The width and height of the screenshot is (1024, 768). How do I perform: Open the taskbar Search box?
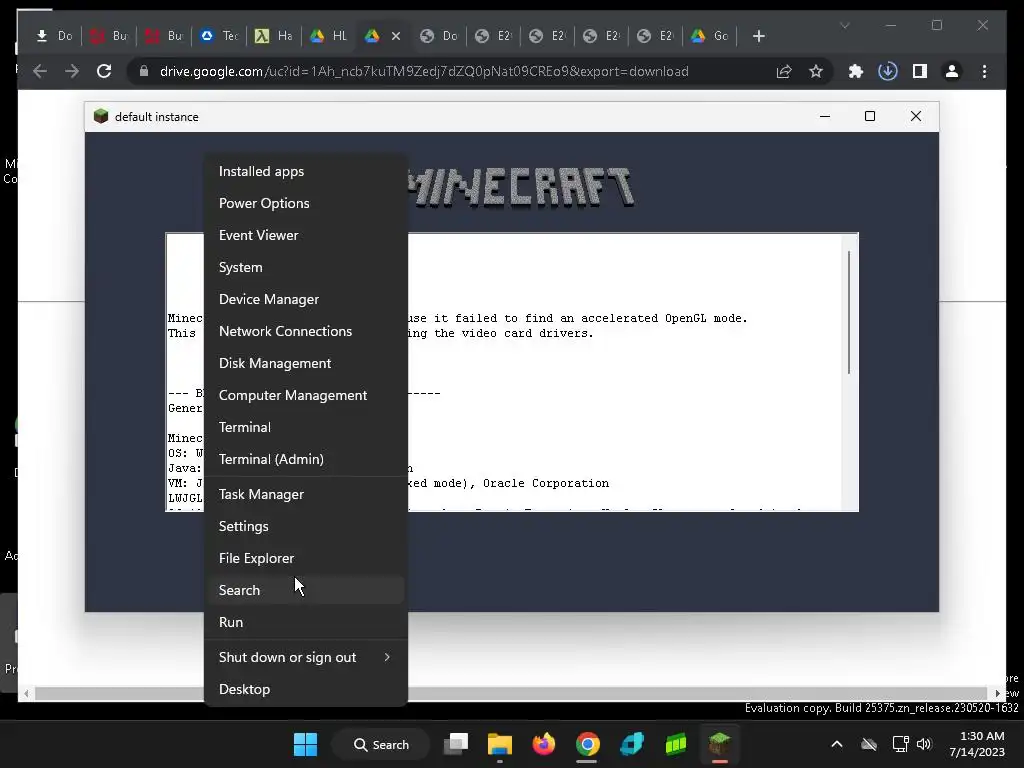click(x=381, y=744)
